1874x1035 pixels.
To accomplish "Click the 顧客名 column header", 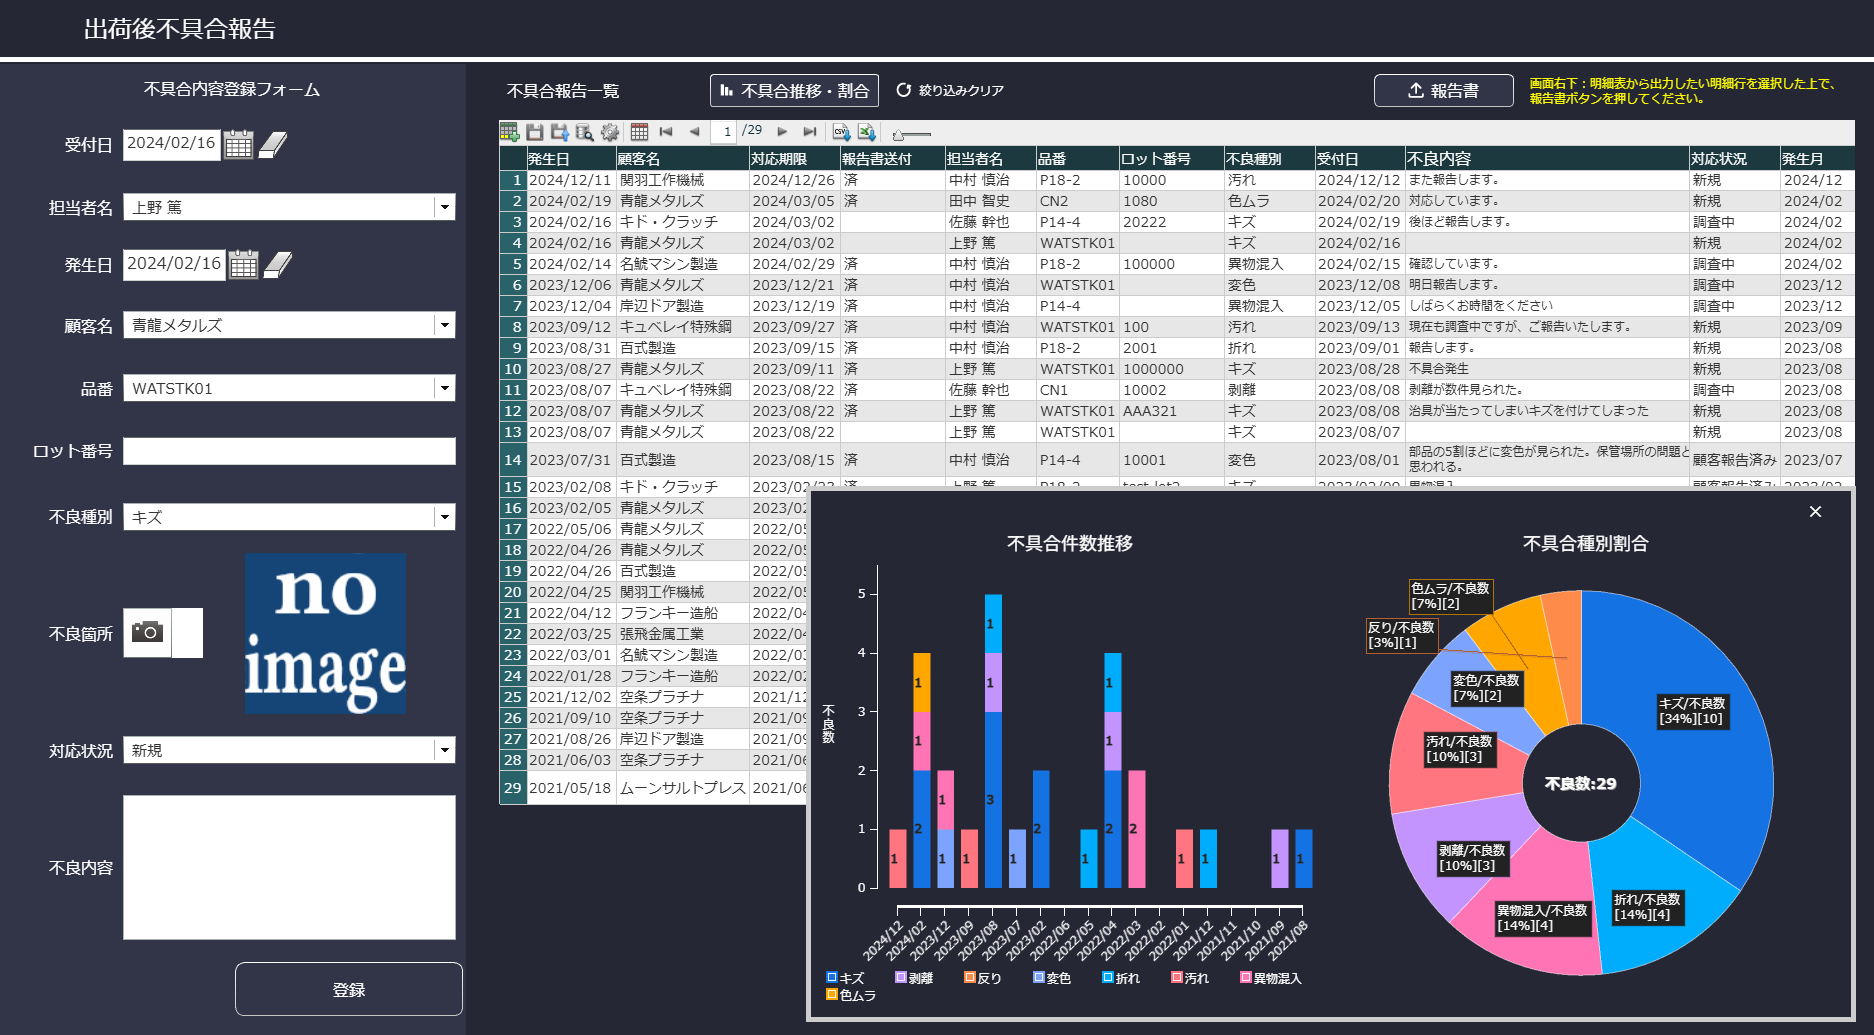I will coord(681,159).
